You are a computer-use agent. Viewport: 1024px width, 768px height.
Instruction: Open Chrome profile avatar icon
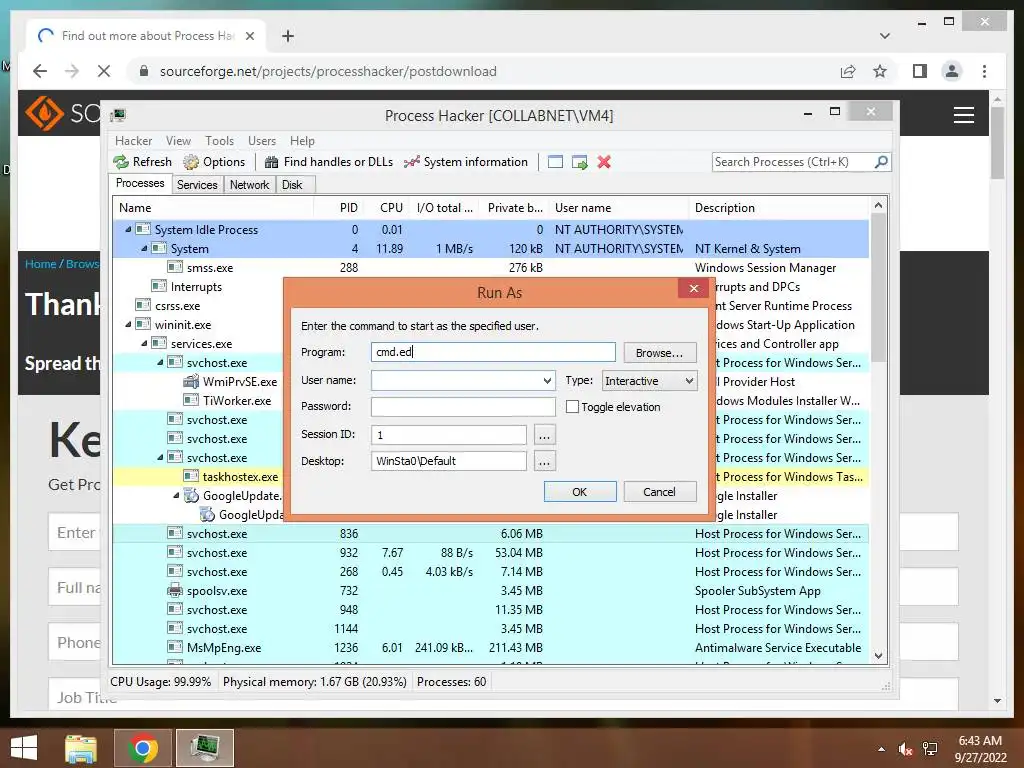click(952, 71)
